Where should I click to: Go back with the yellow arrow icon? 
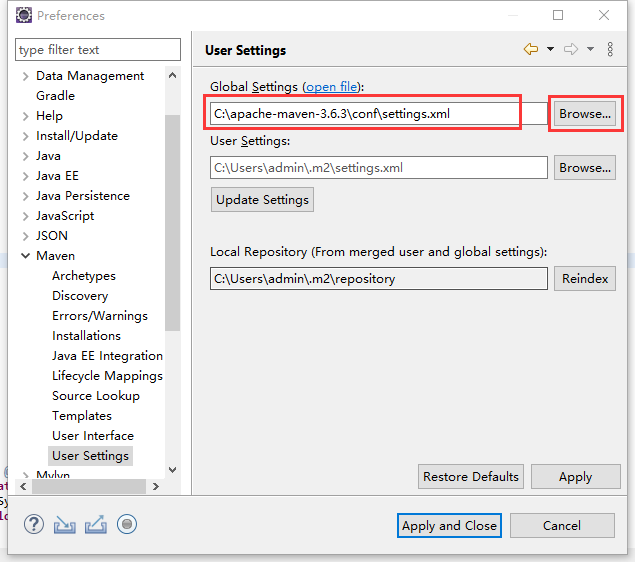pyautogui.click(x=530, y=50)
